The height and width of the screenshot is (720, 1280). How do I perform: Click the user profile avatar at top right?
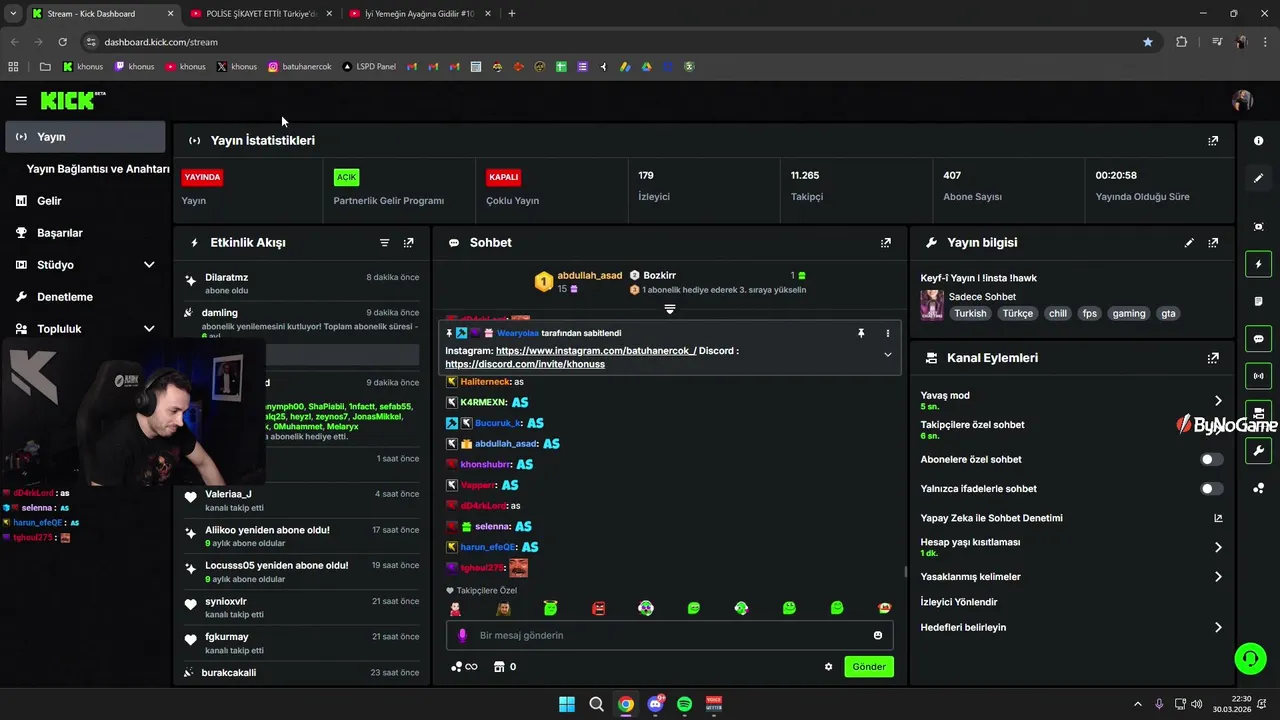(x=1243, y=101)
